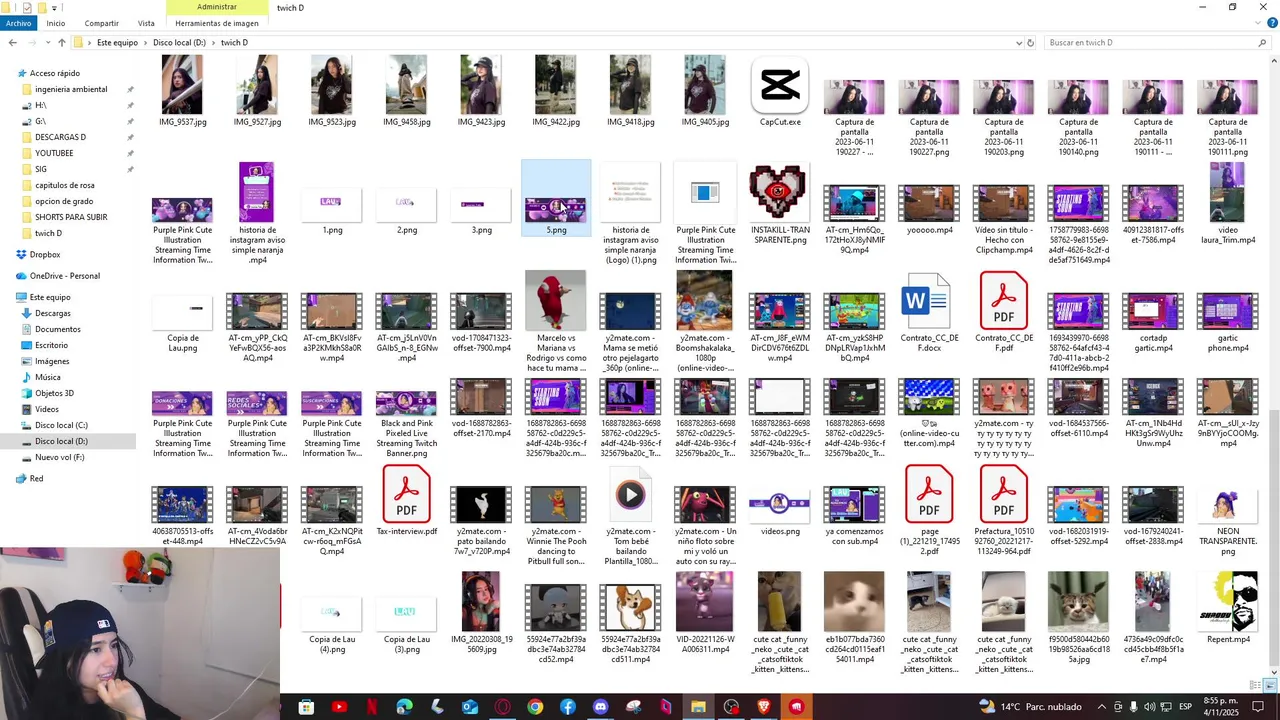Click Este equipo in the address breadcrumb
This screenshot has width=1280, height=720.
pos(117,43)
